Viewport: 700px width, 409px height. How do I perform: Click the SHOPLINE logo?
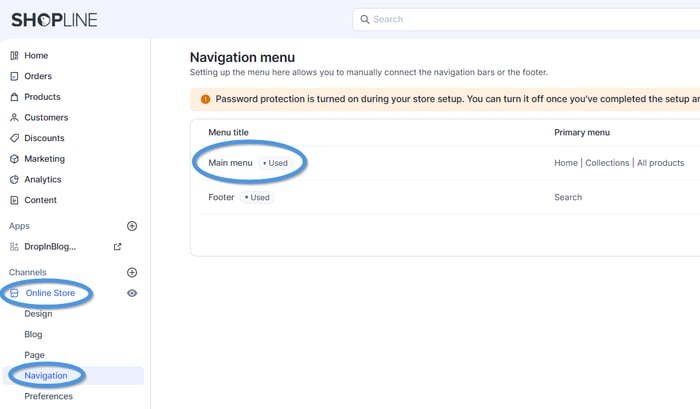point(54,20)
